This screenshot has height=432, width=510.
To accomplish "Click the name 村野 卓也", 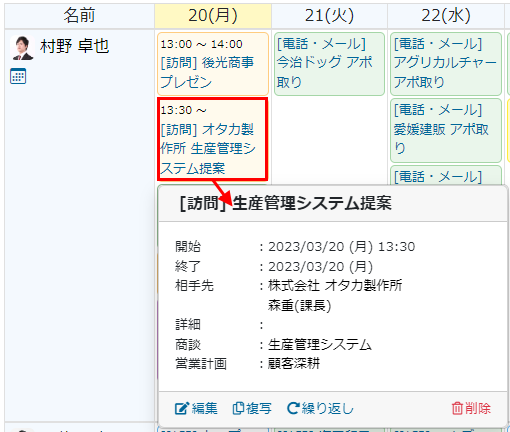I will pyautogui.click(x=75, y=46).
